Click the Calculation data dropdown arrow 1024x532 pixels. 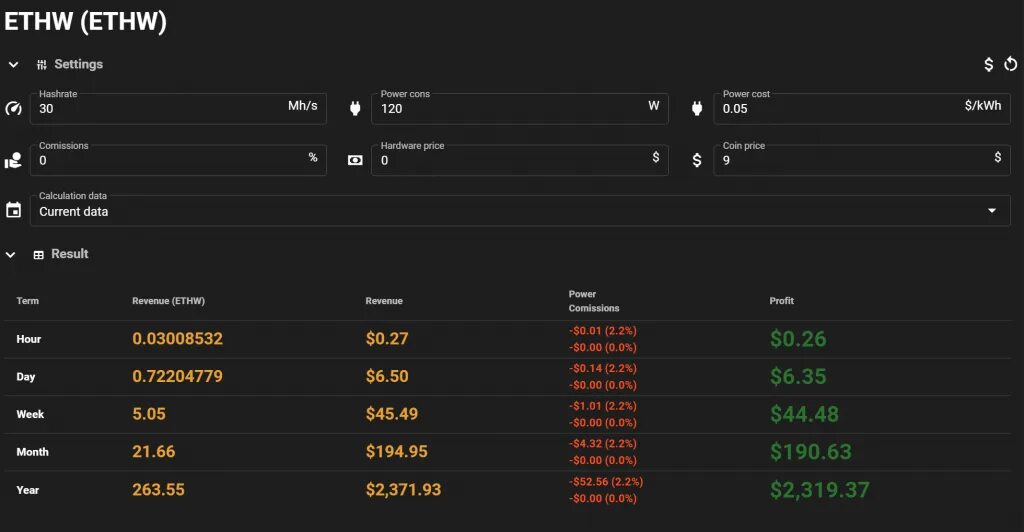click(x=992, y=211)
